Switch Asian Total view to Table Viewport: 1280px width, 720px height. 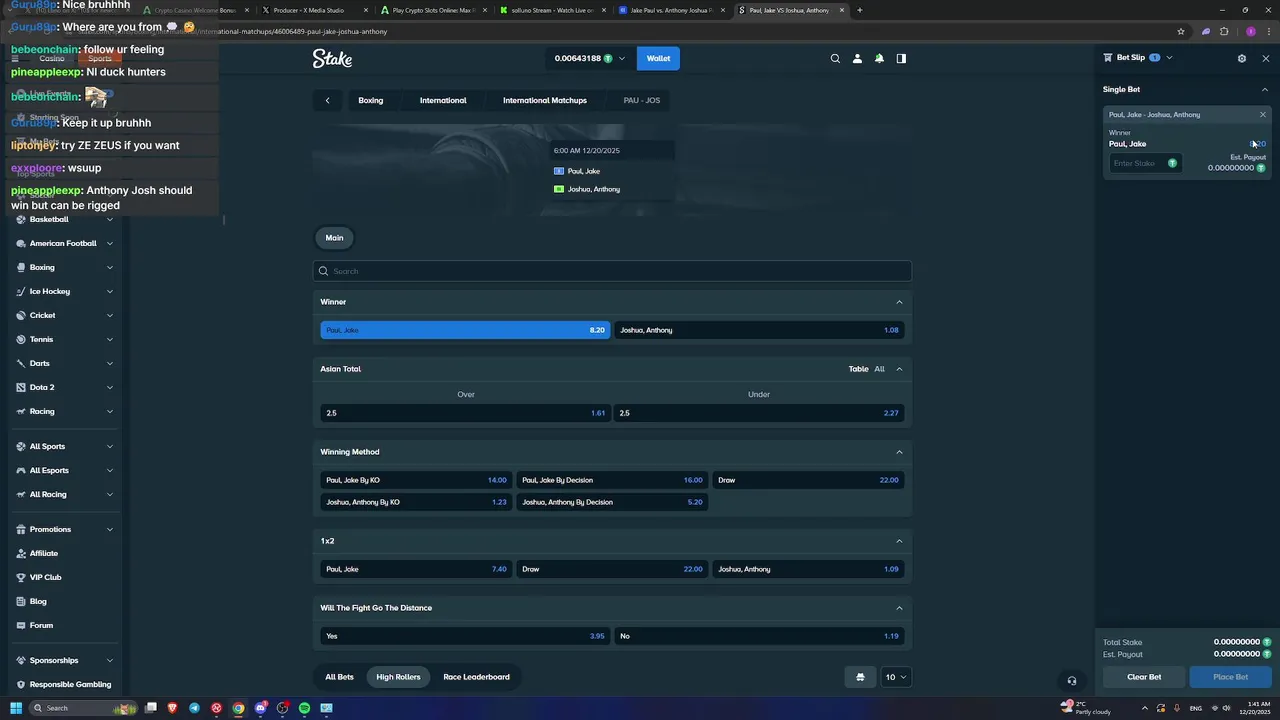tap(858, 369)
